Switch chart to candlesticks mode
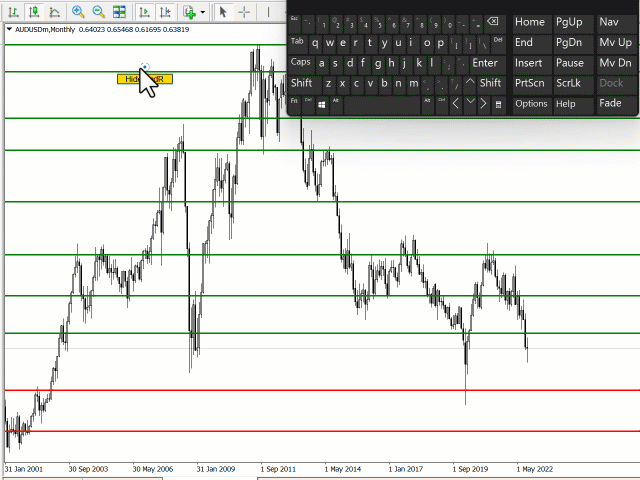 point(34,12)
